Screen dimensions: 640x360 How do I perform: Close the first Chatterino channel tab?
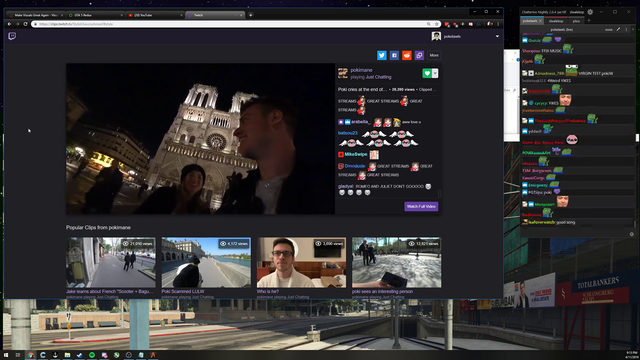coord(541,21)
